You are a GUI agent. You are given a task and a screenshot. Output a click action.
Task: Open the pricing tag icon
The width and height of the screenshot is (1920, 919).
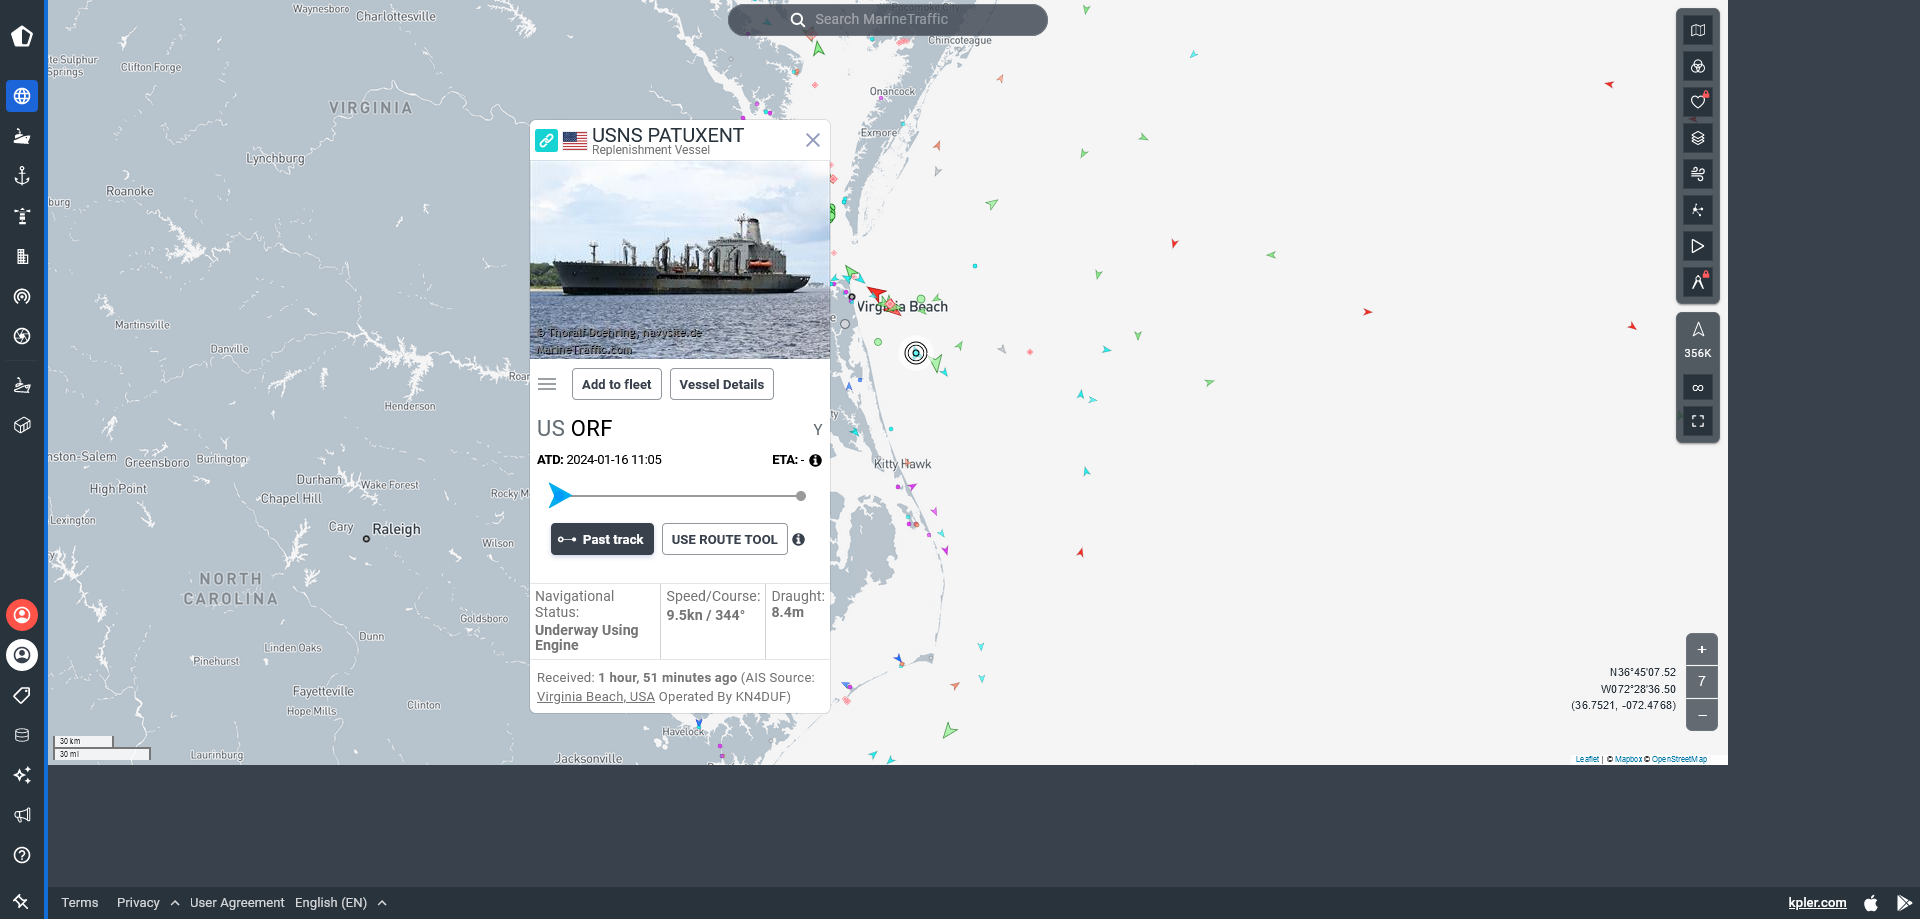point(22,695)
